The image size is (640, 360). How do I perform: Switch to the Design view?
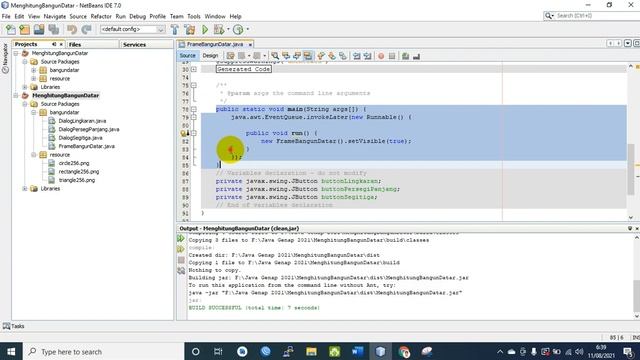coord(210,56)
